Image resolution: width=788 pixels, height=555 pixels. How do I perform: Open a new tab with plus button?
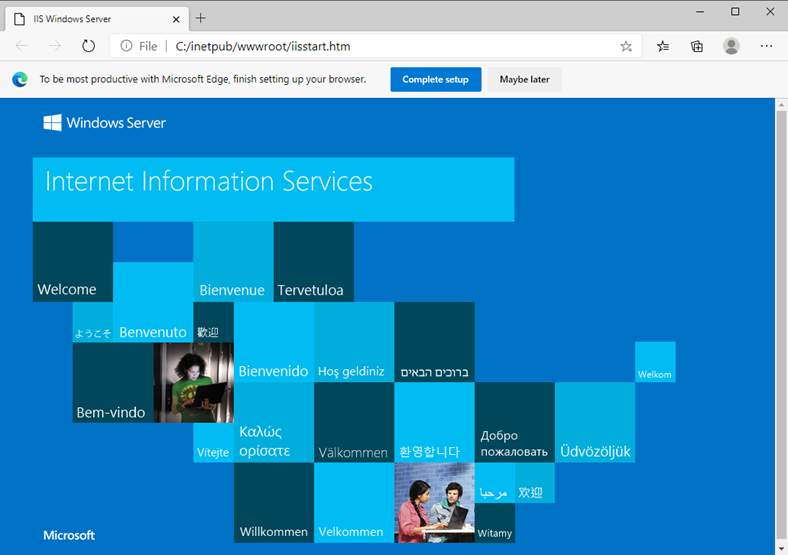tap(201, 19)
